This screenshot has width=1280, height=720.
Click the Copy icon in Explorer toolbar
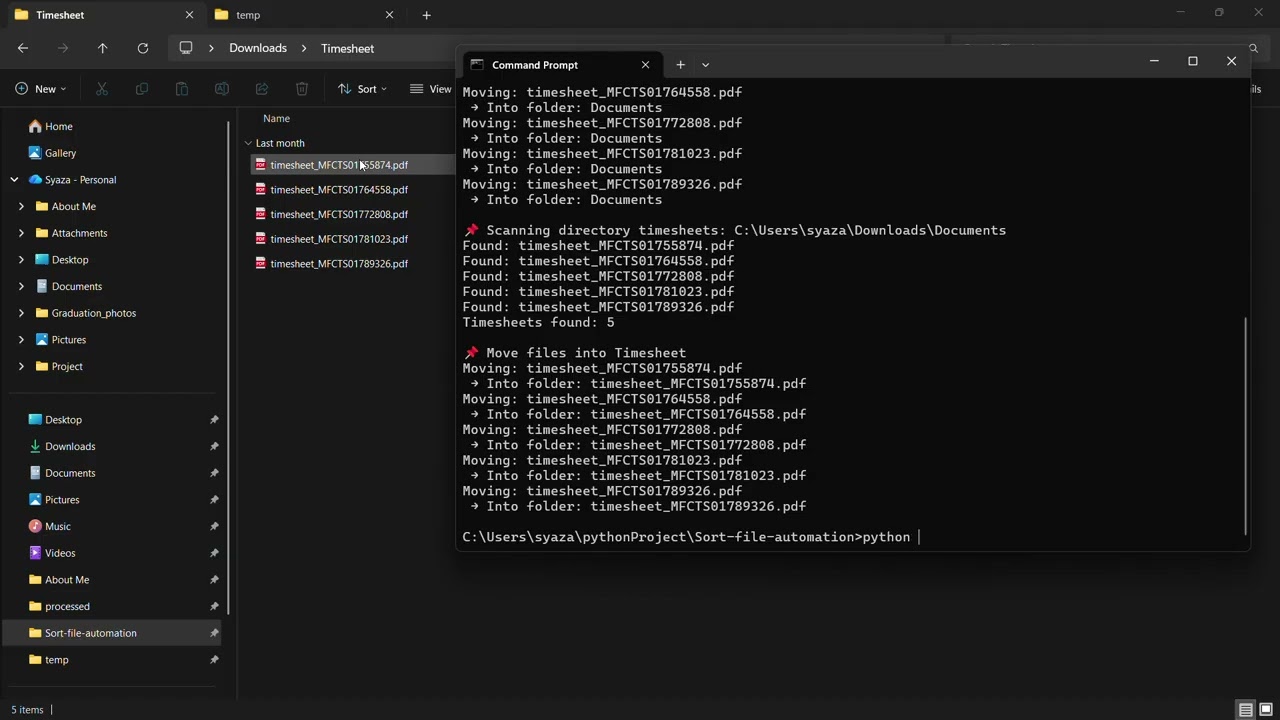pos(142,89)
